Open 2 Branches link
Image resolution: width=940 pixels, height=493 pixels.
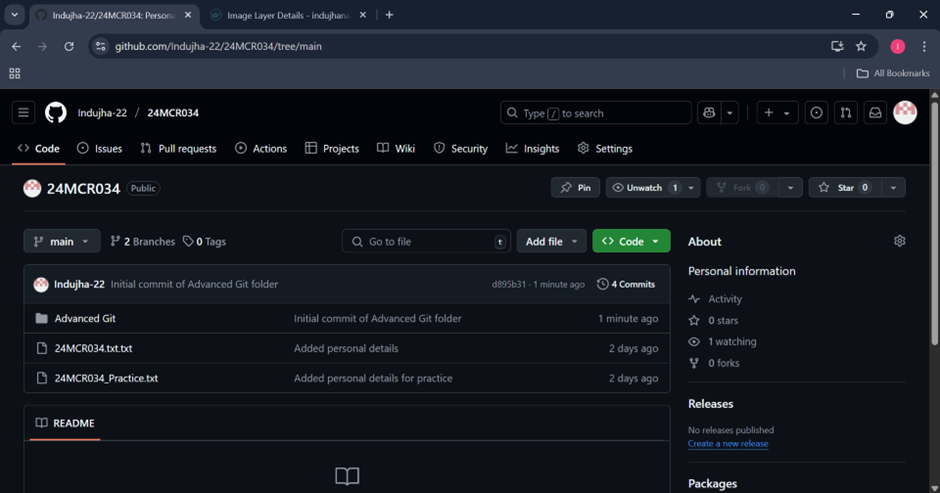point(143,241)
